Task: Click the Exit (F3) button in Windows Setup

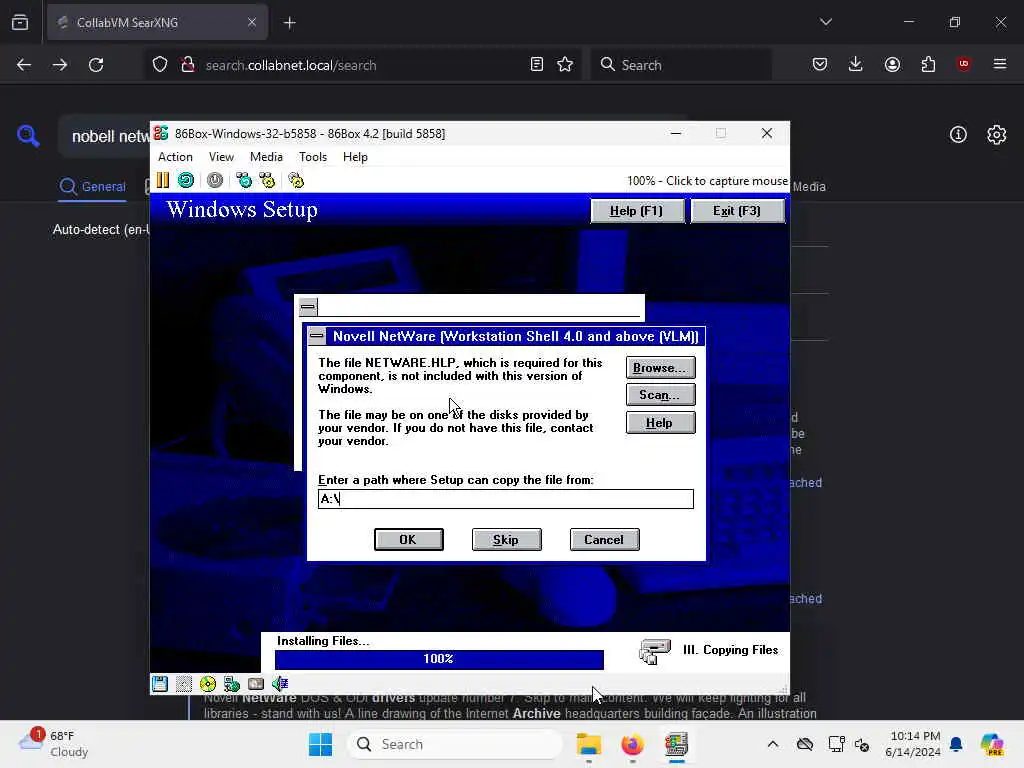Action: [x=737, y=211]
